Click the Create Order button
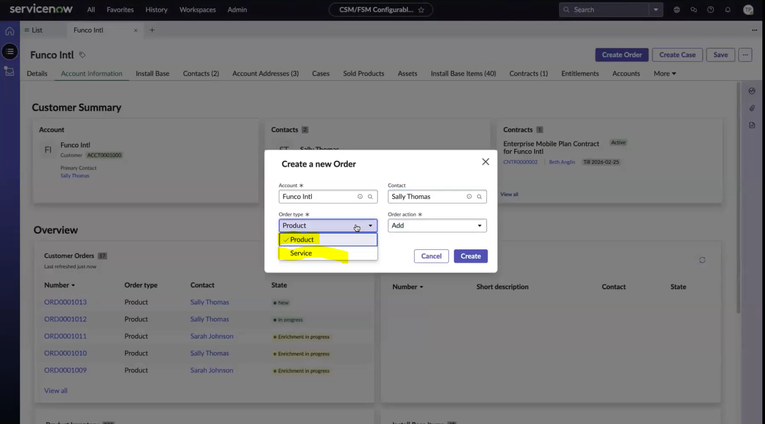Screen dimensions: 765x424 click(622, 55)
